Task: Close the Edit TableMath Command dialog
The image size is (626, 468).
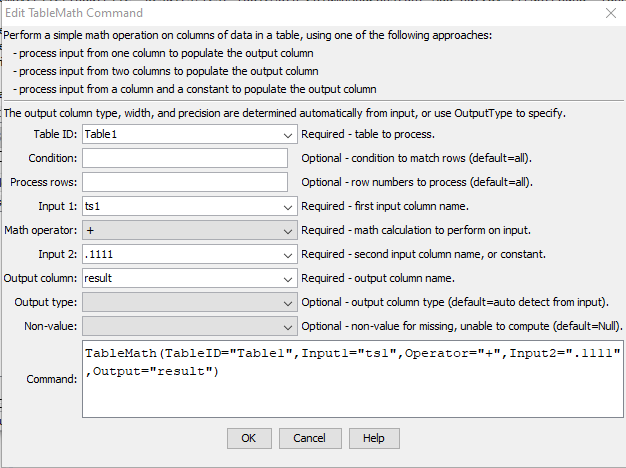Action: [611, 13]
